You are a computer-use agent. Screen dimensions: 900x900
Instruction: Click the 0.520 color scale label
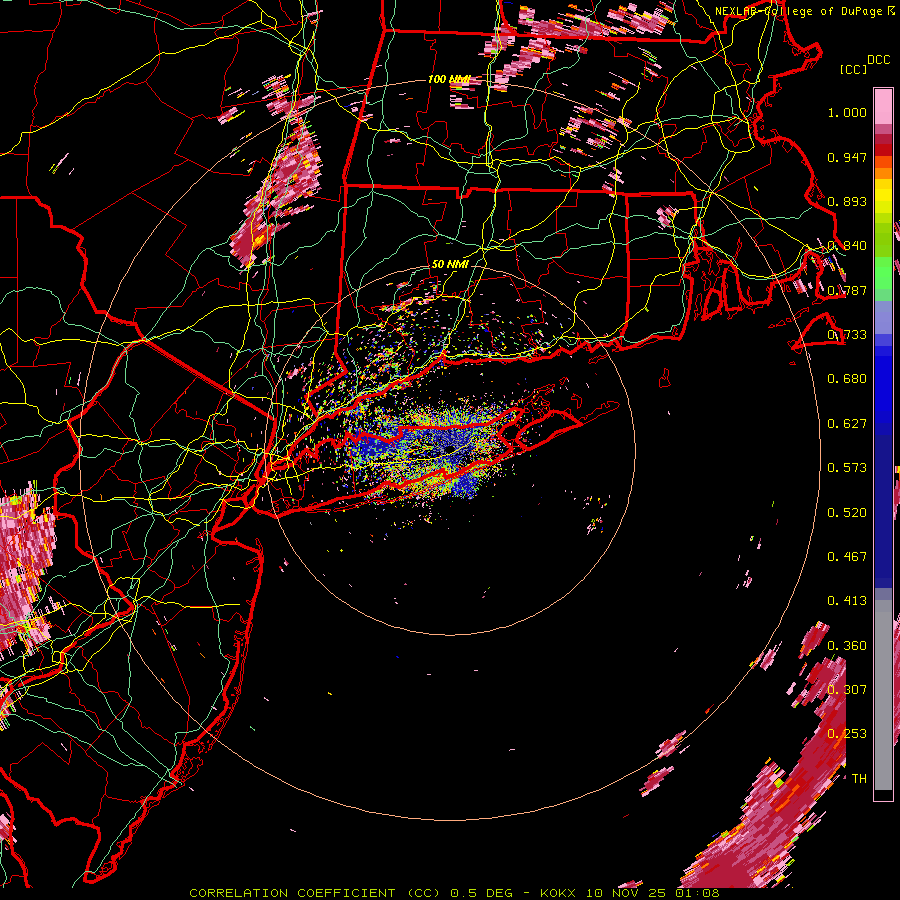pyautogui.click(x=847, y=512)
